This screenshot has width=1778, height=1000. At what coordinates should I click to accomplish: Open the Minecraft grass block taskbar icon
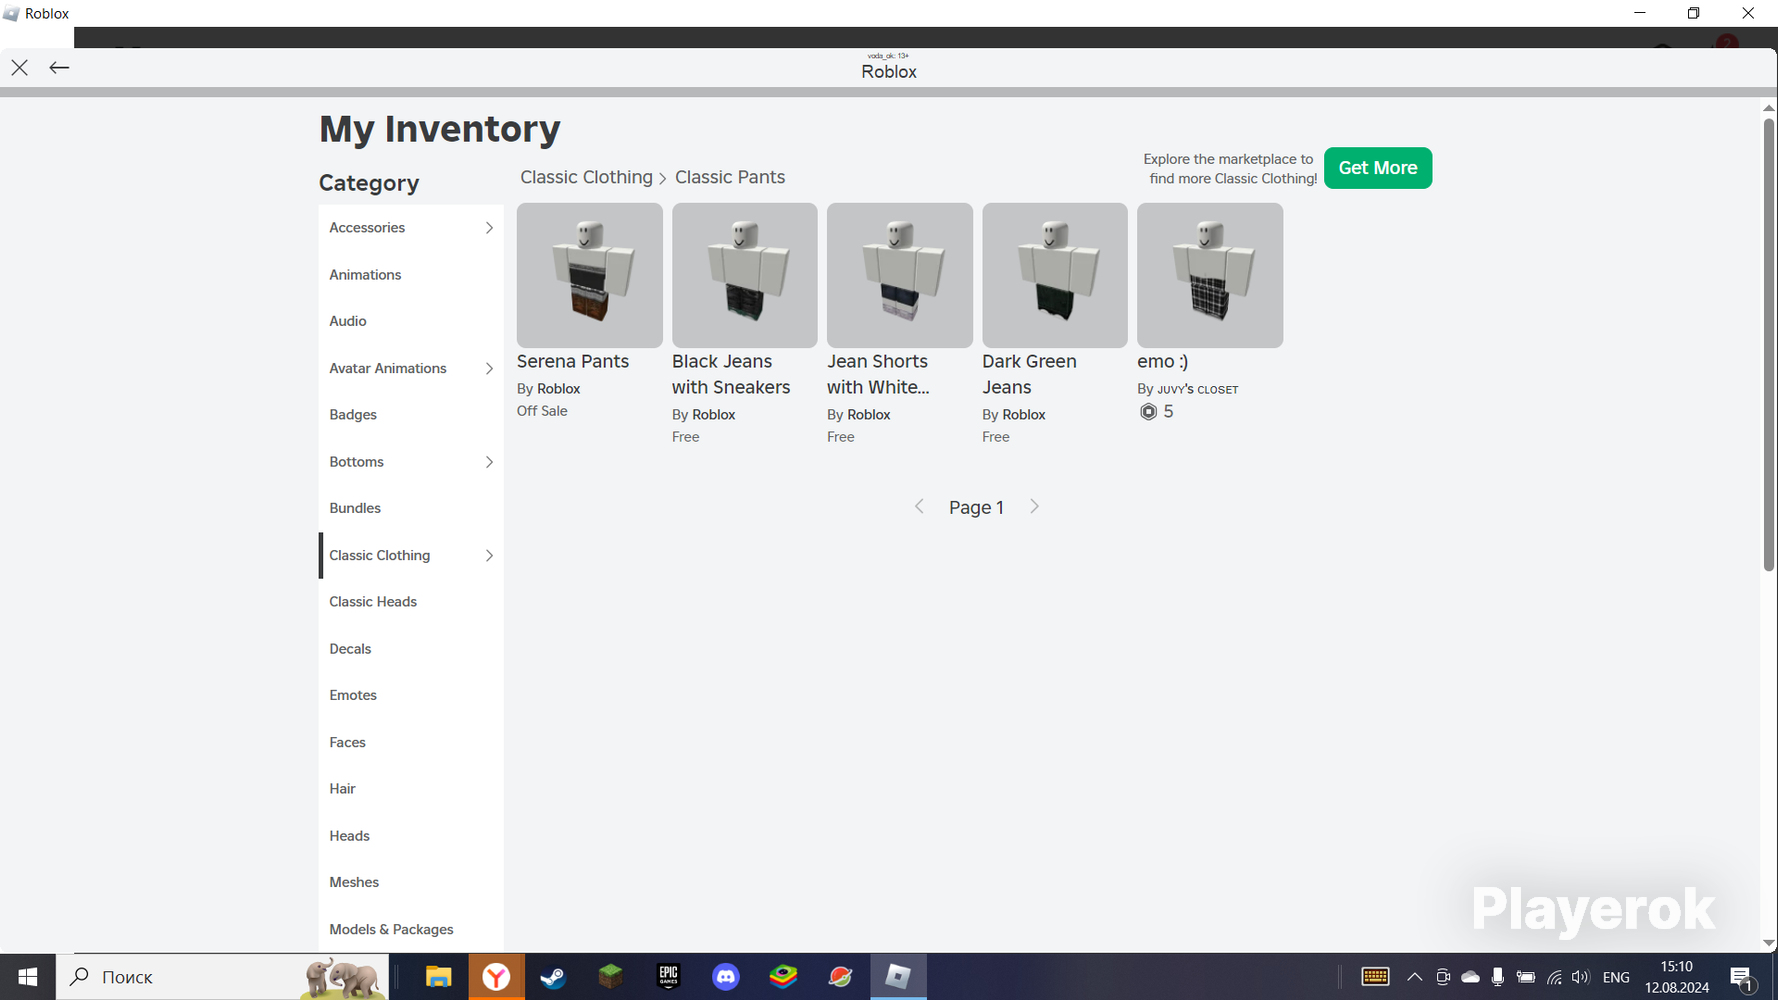pyautogui.click(x=610, y=977)
